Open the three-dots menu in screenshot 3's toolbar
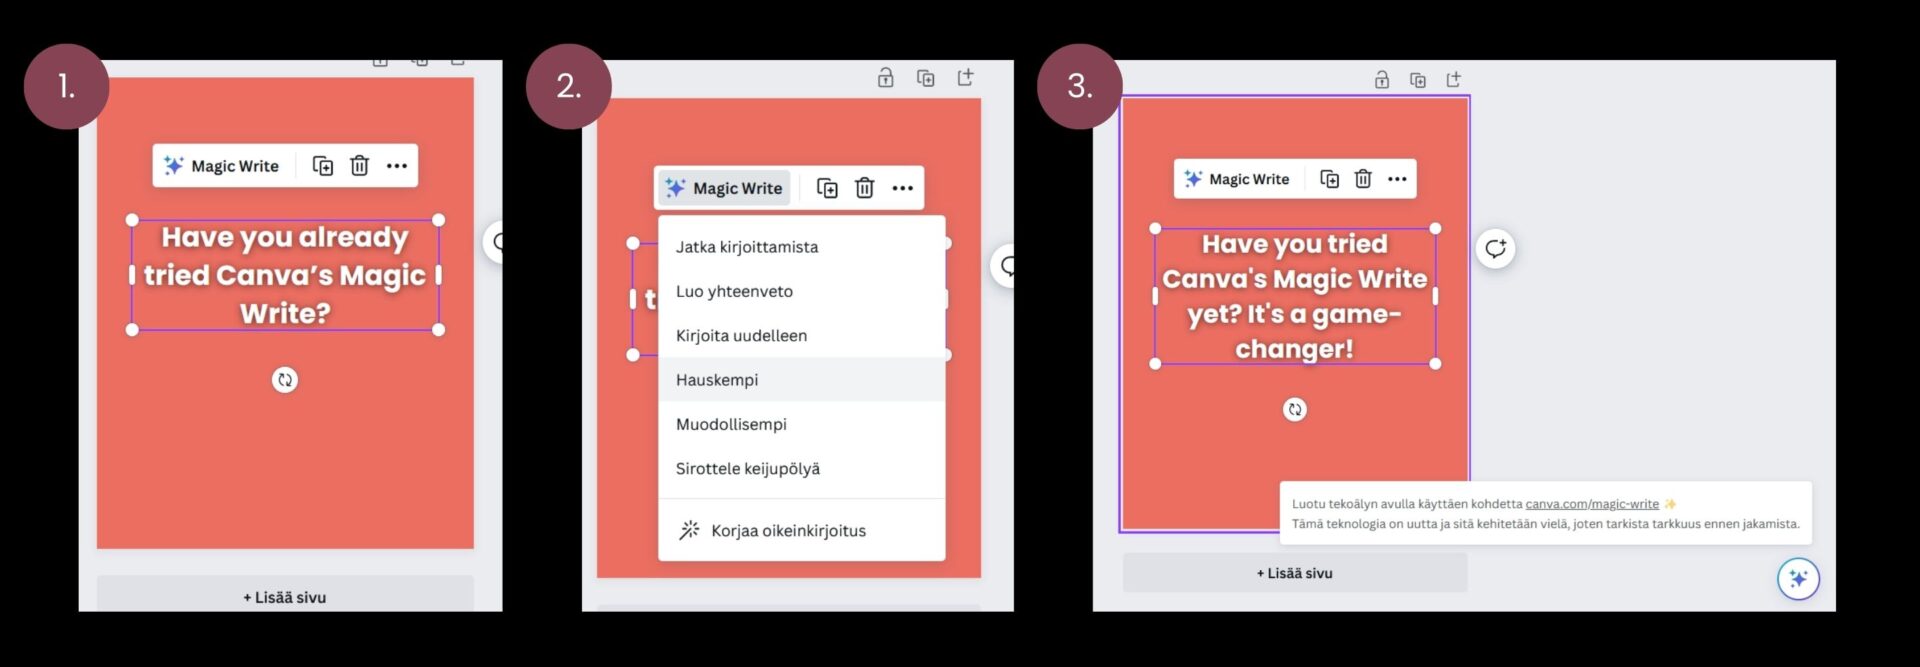The width and height of the screenshot is (1920, 667). click(1397, 179)
